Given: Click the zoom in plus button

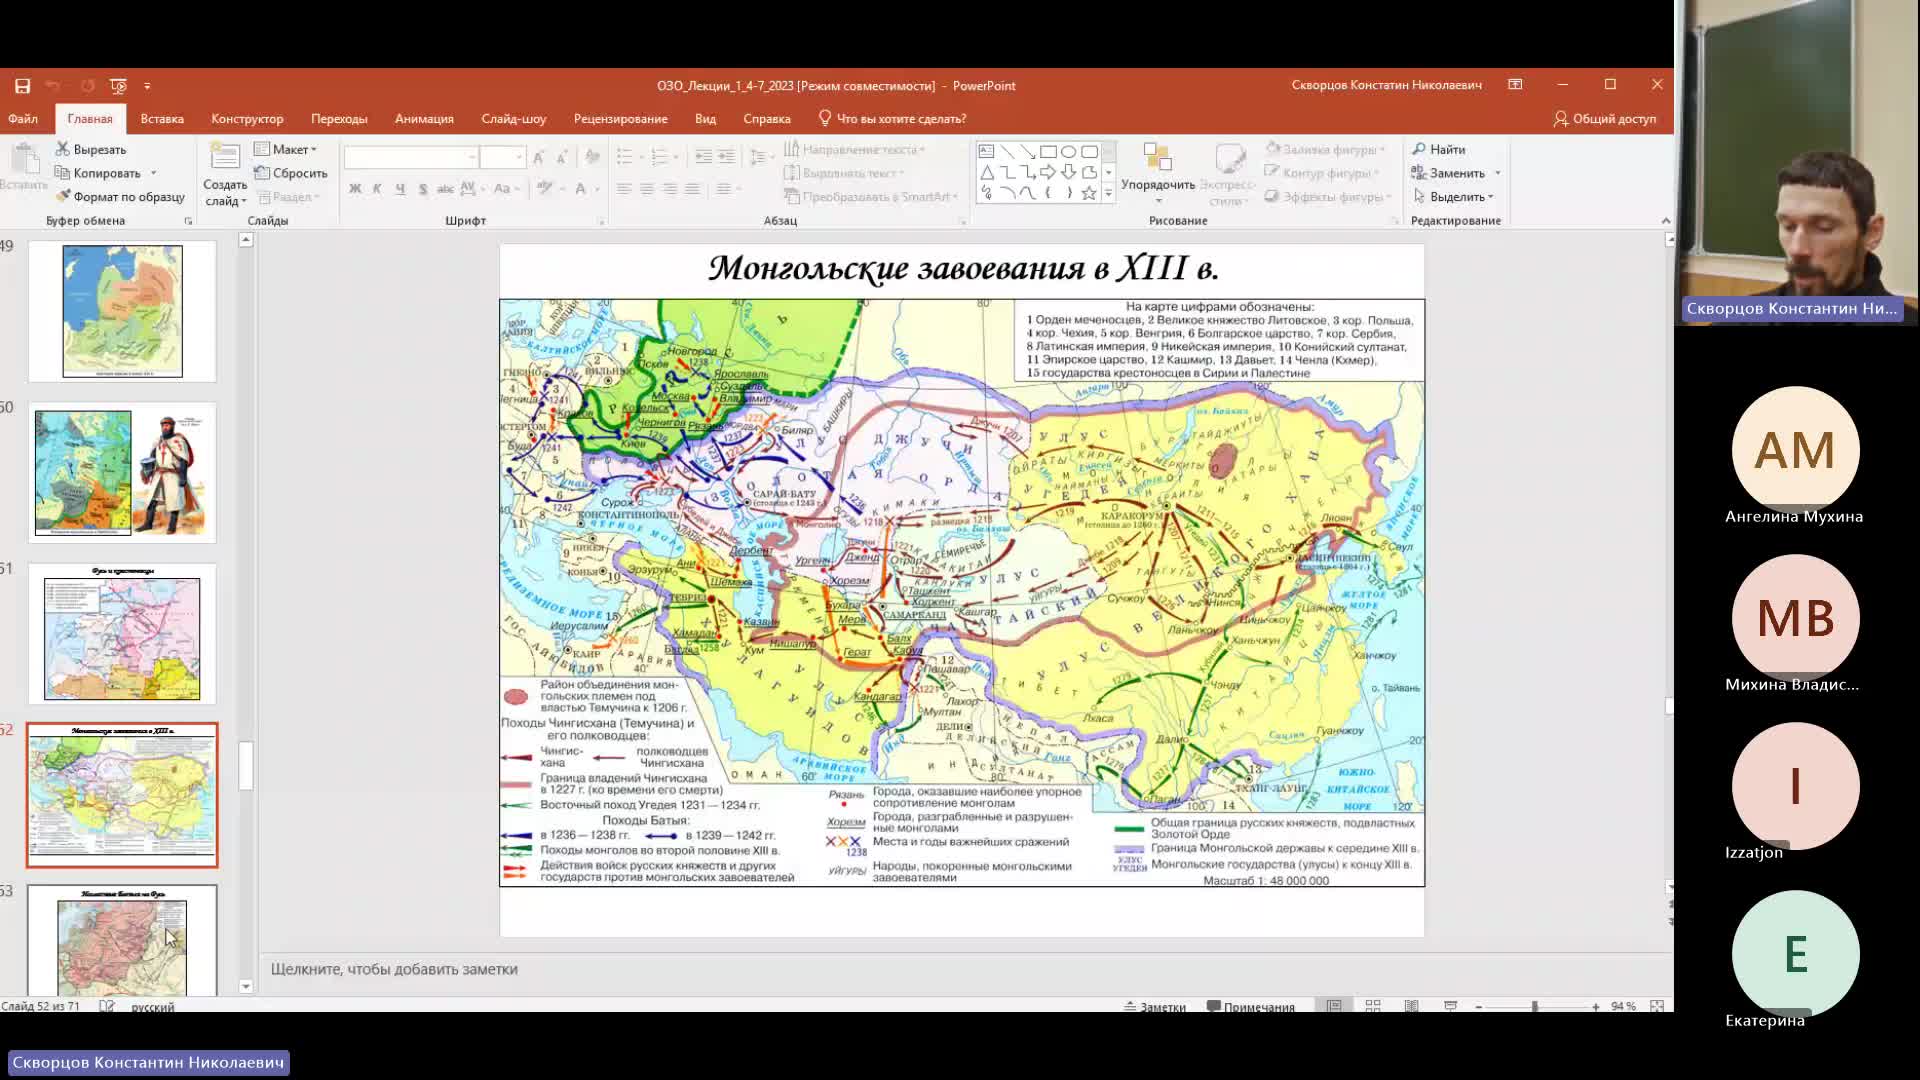Looking at the screenshot, I should tap(1595, 1006).
